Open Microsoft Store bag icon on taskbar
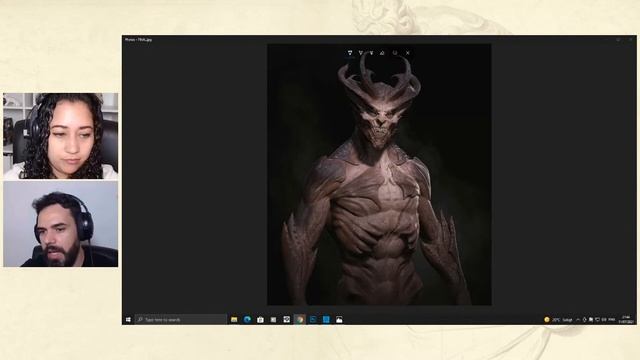The height and width of the screenshot is (360, 640). tap(260, 320)
